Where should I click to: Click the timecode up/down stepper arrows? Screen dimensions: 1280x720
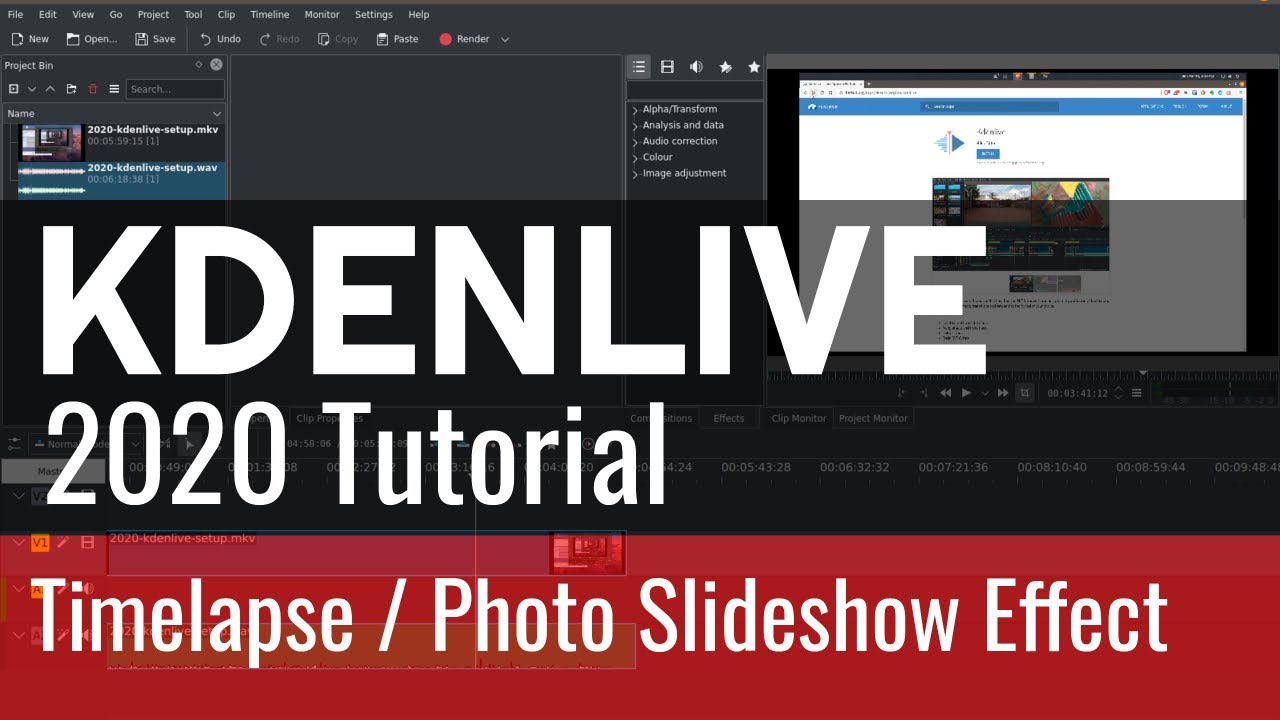pos(1118,394)
